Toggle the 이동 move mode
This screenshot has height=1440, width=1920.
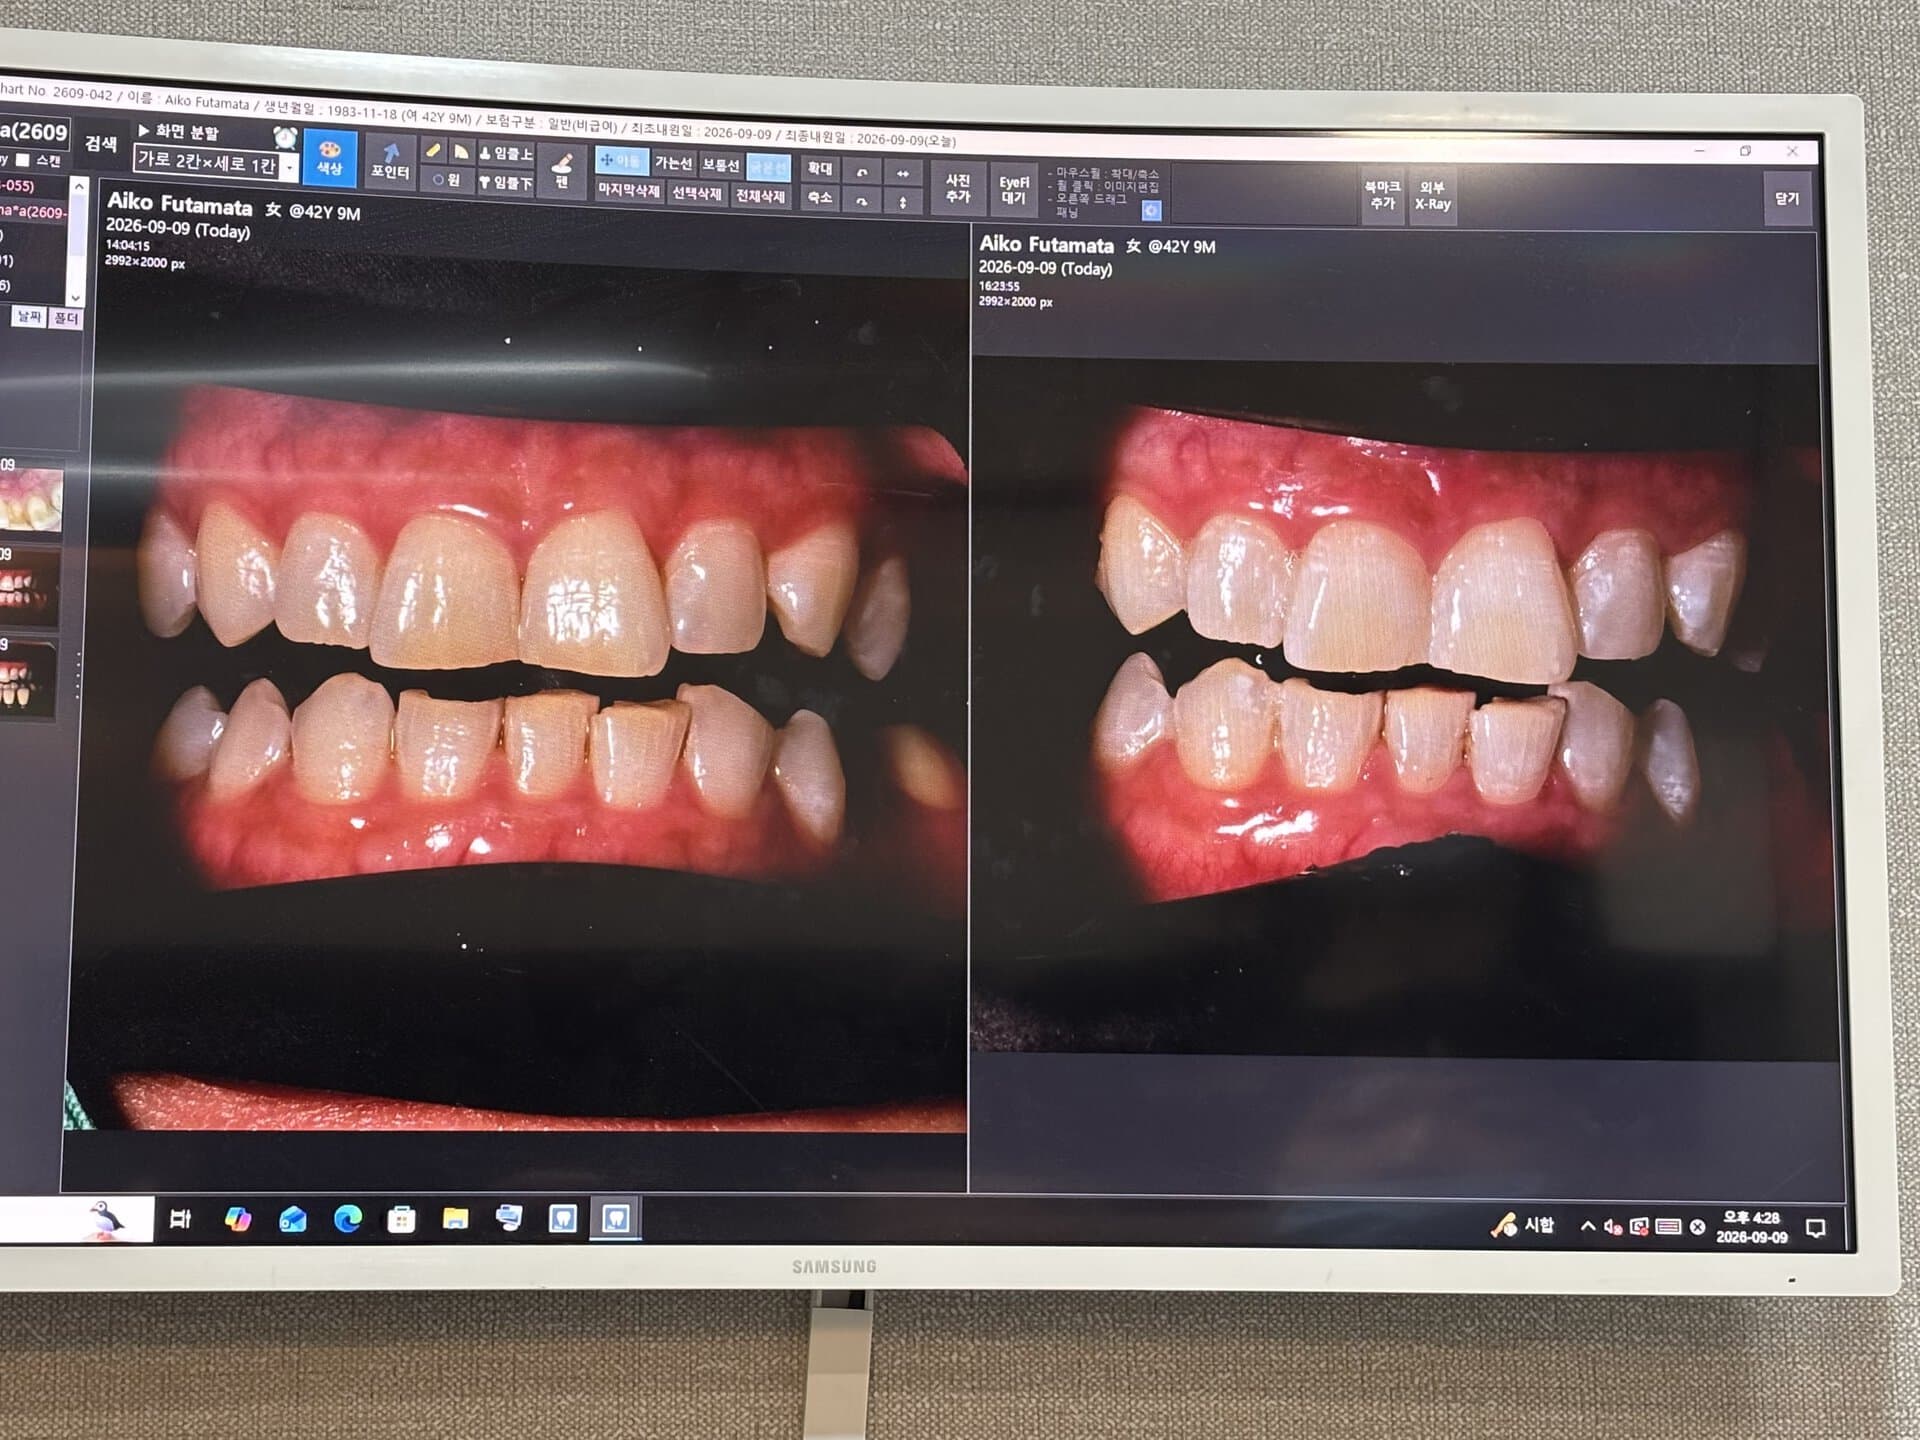click(621, 160)
